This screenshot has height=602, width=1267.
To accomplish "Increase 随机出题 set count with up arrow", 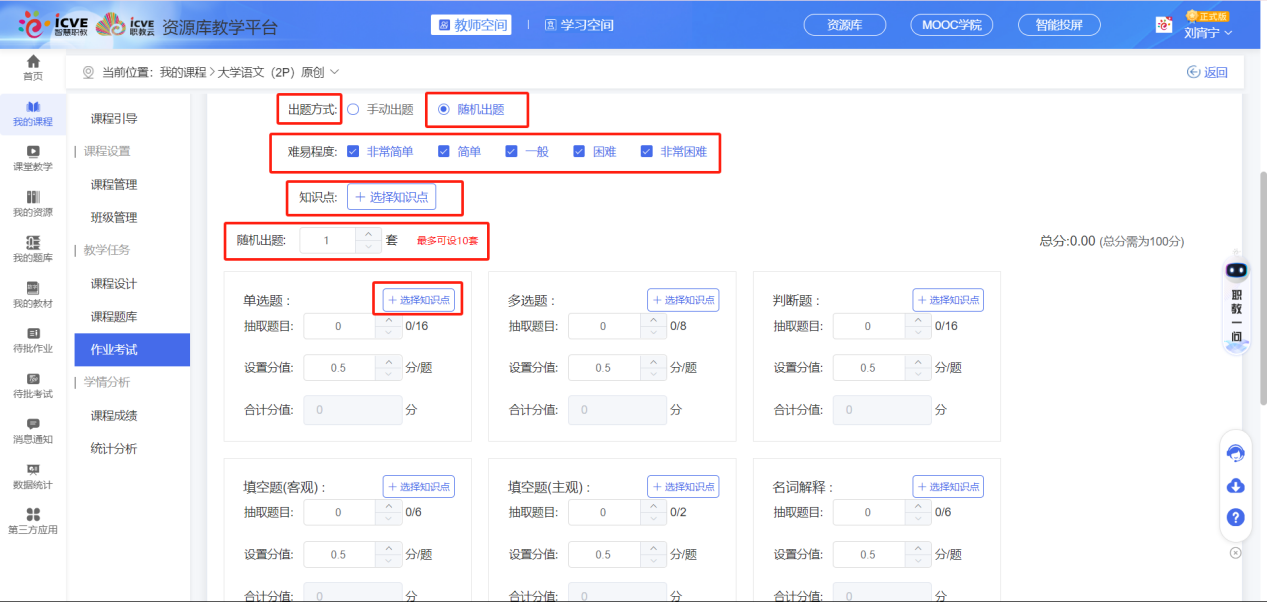I will click(x=367, y=234).
